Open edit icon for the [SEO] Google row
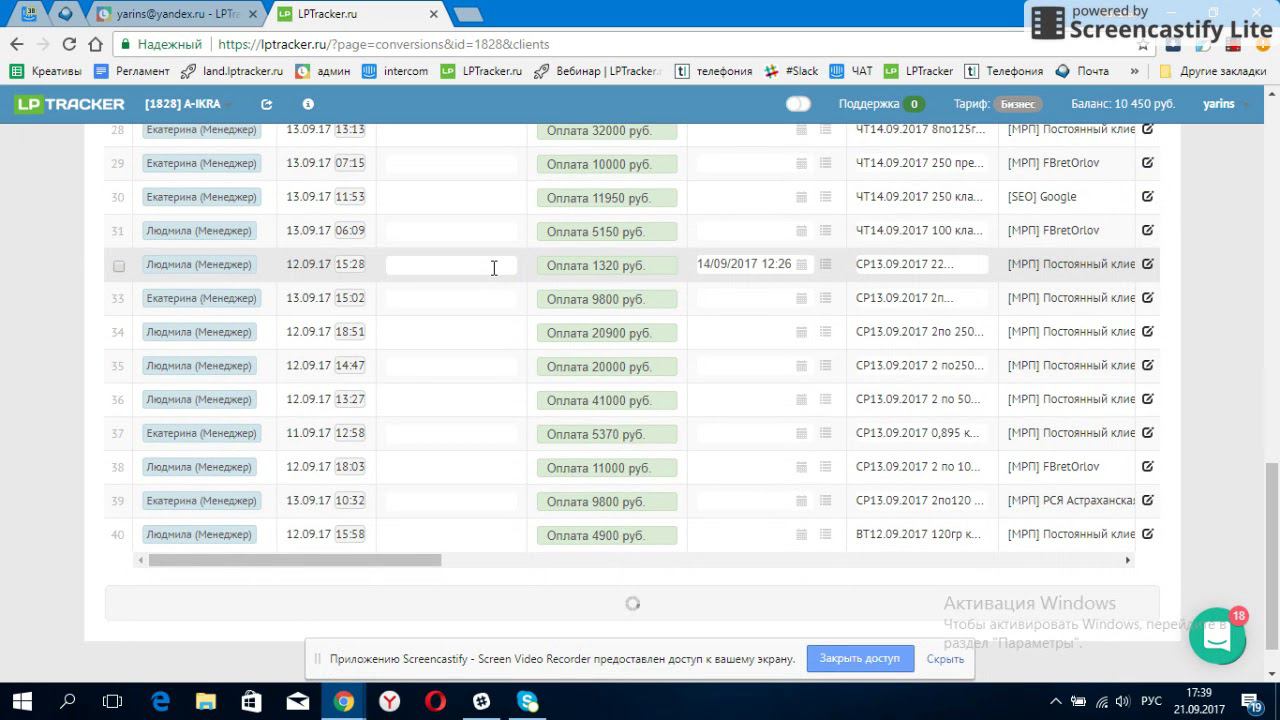1280x720 pixels. [1148, 197]
